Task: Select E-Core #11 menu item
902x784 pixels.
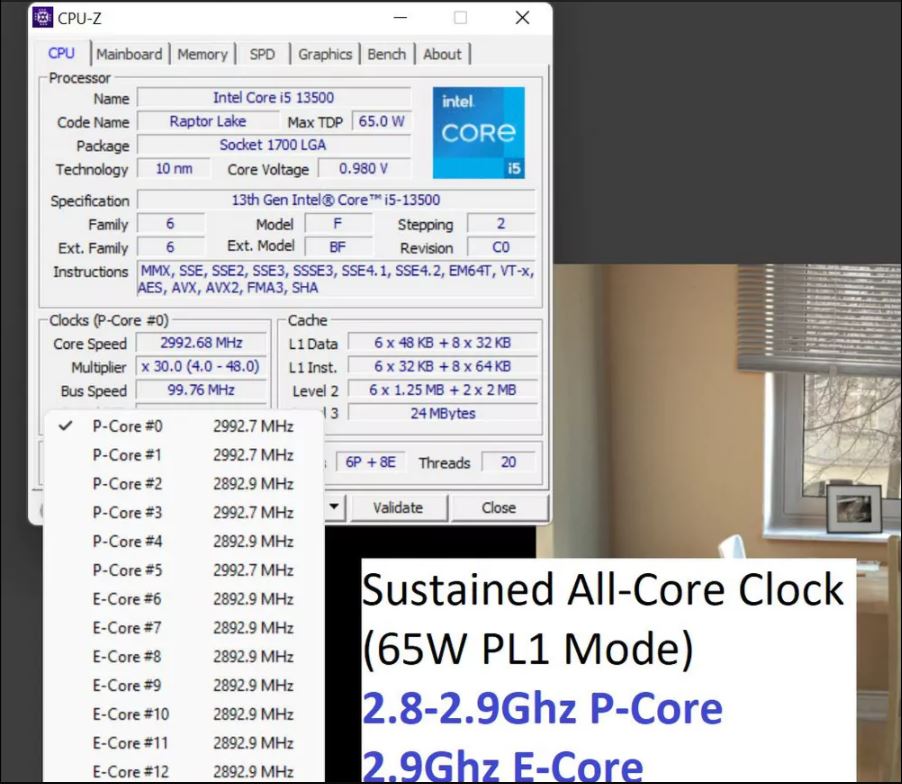Action: (x=184, y=743)
